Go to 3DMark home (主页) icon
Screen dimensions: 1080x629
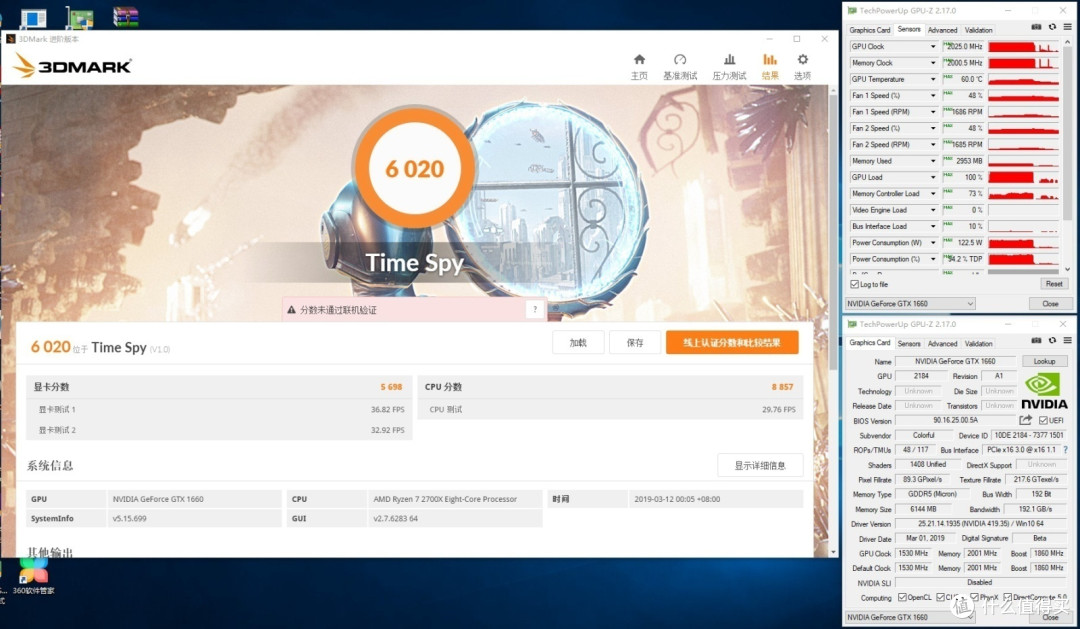pyautogui.click(x=639, y=60)
